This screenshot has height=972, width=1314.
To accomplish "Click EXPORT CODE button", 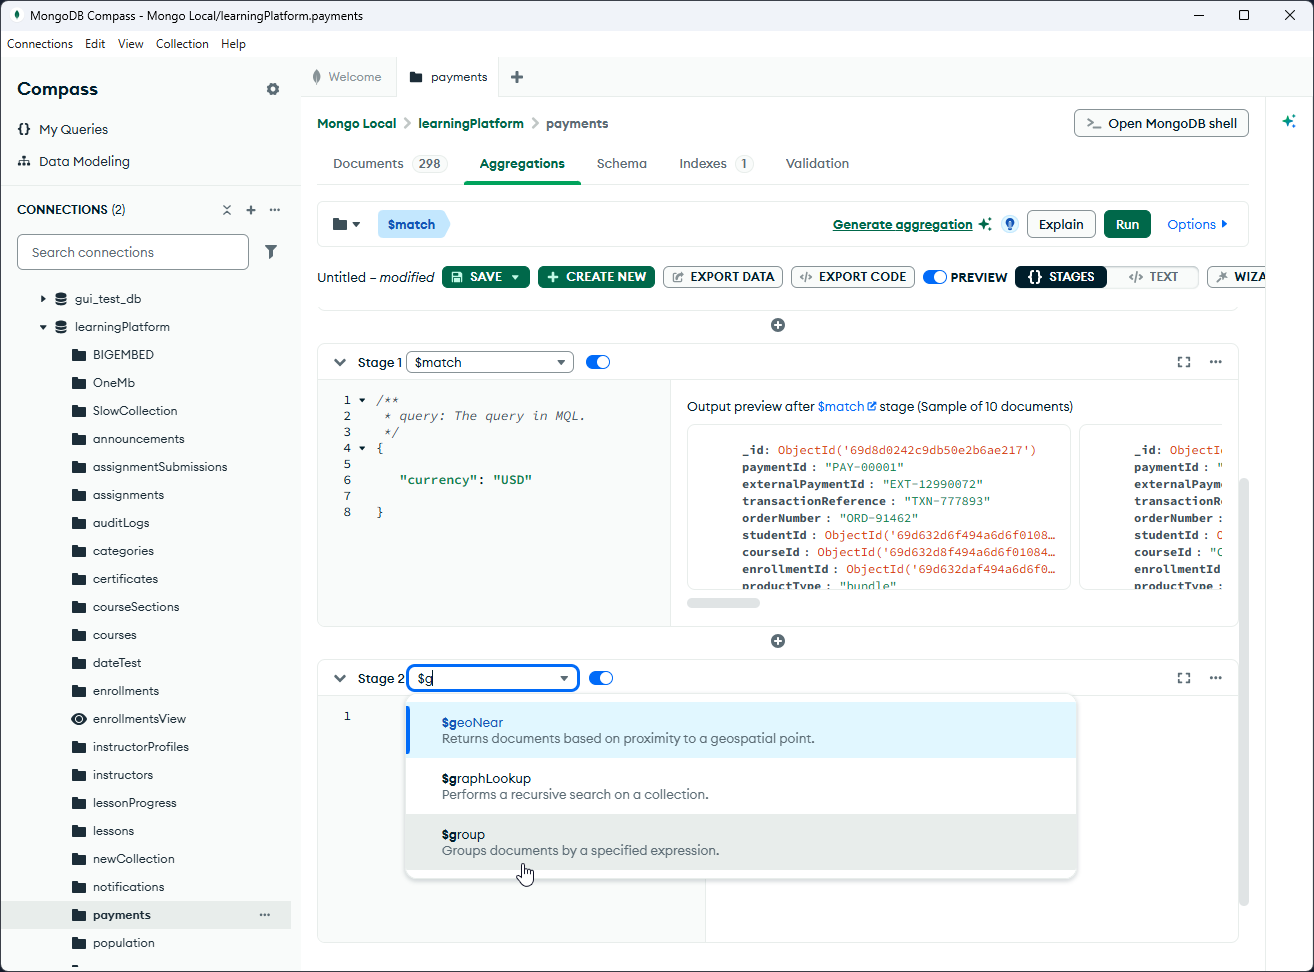I will 853,277.
